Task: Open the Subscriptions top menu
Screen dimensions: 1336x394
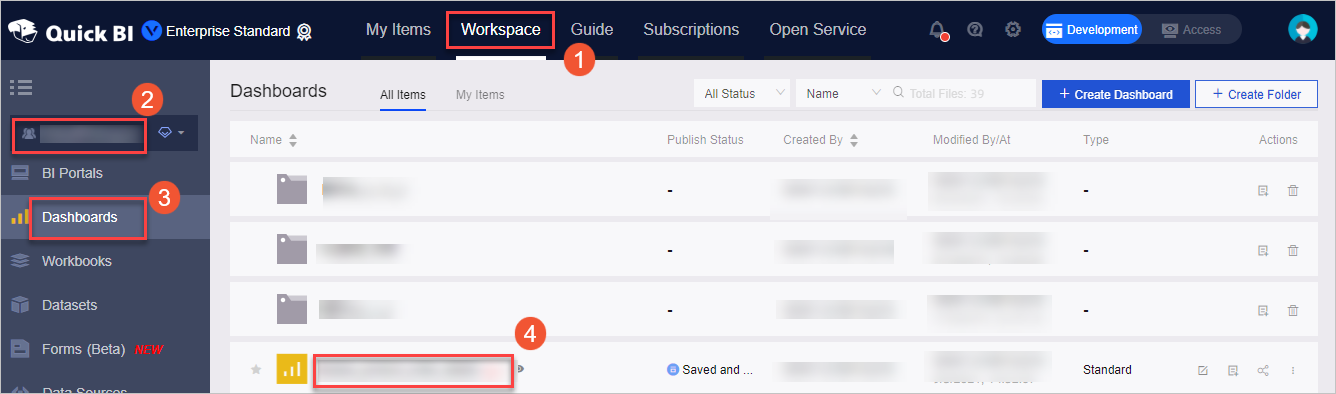Action: pos(691,30)
